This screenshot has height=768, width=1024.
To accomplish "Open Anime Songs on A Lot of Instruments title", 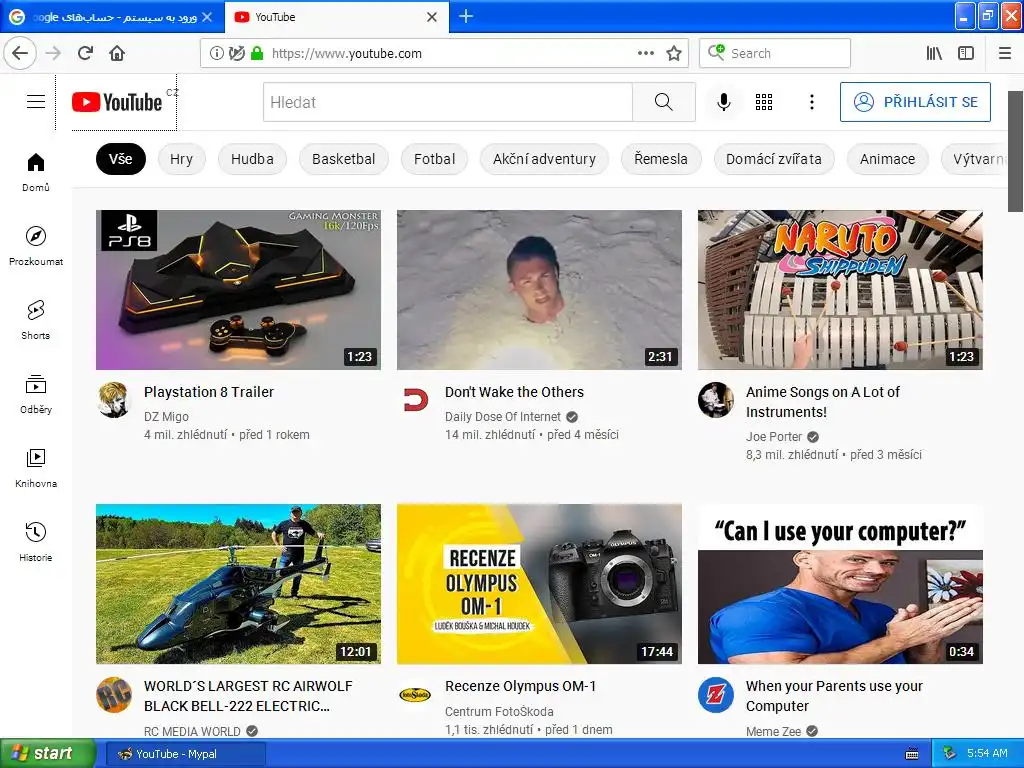I will click(x=823, y=402).
